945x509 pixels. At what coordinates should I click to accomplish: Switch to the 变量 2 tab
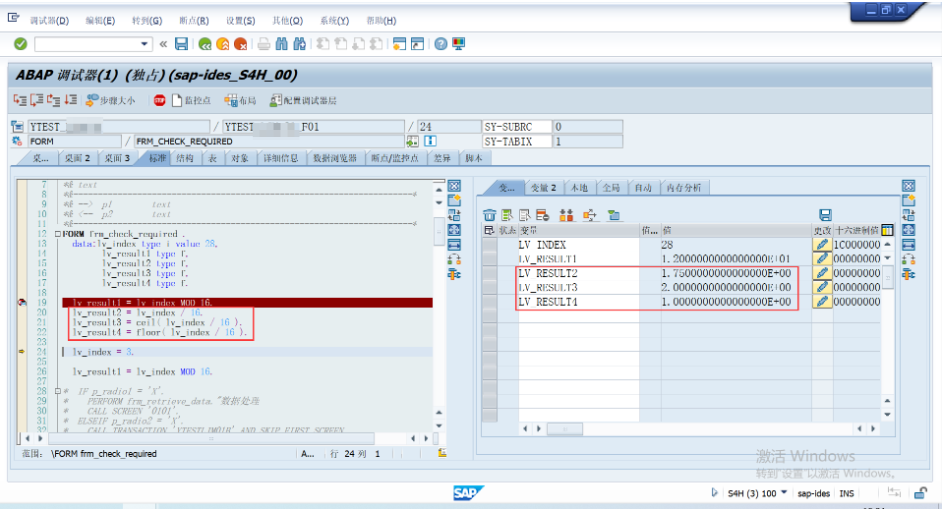543,188
